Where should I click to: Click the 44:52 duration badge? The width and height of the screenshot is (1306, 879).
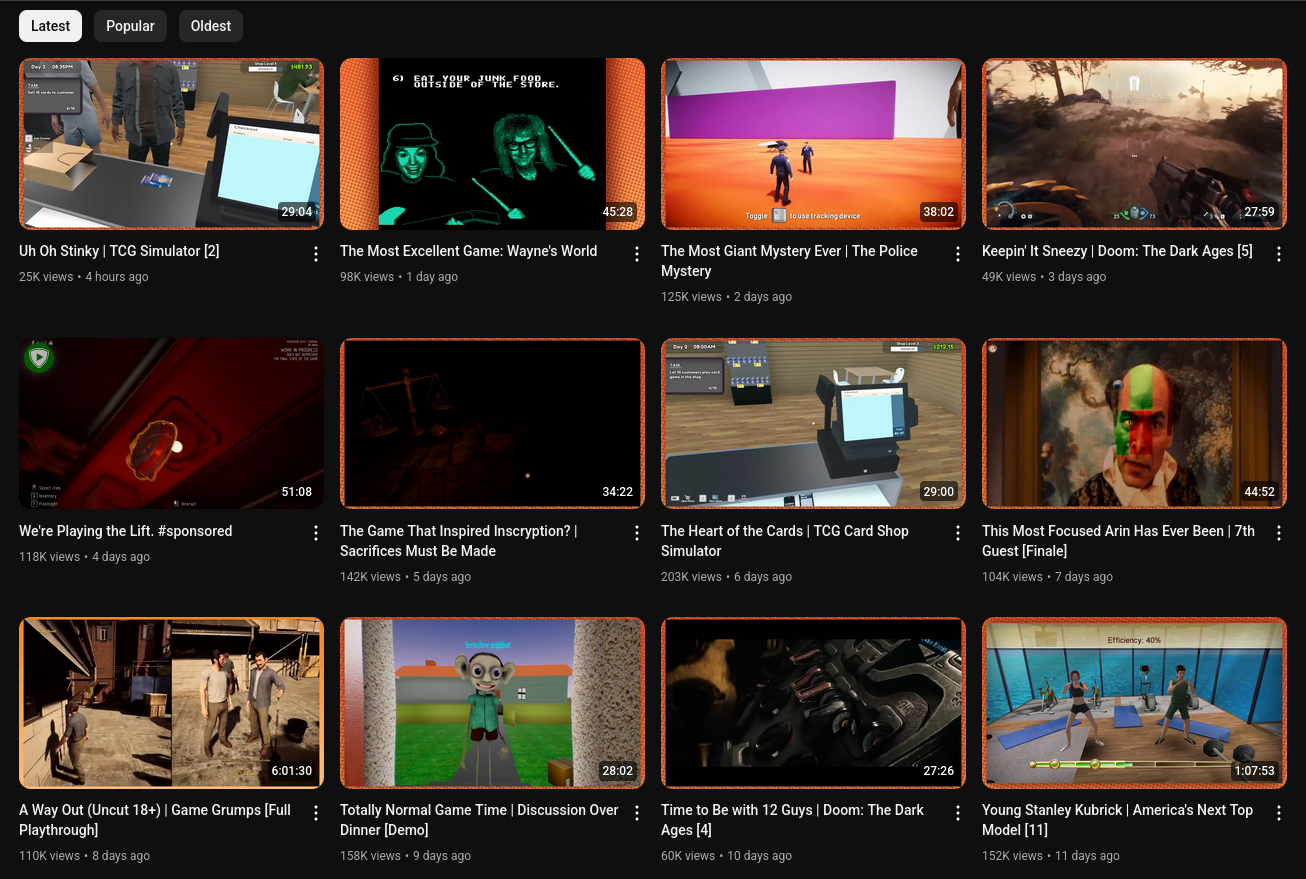click(x=1259, y=491)
